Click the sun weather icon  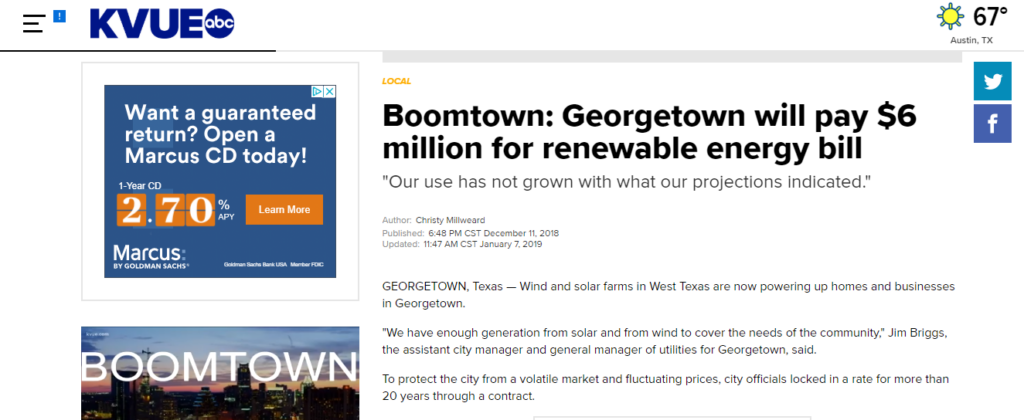pos(951,17)
